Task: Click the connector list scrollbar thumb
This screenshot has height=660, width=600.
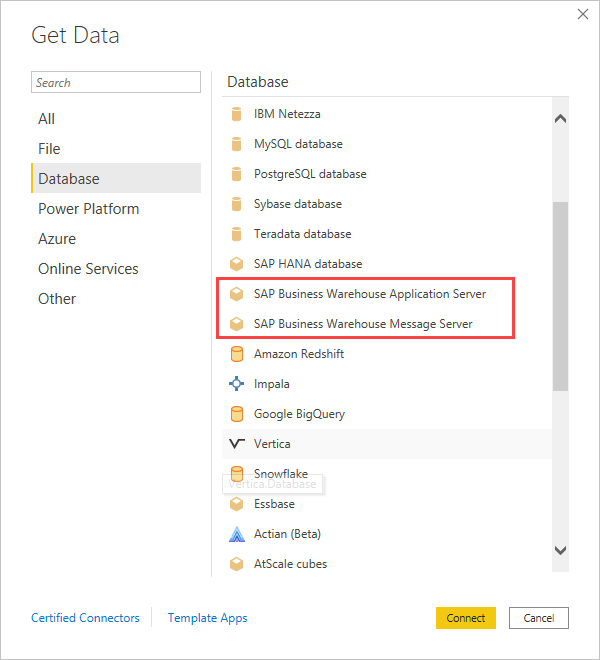Action: coord(560,296)
